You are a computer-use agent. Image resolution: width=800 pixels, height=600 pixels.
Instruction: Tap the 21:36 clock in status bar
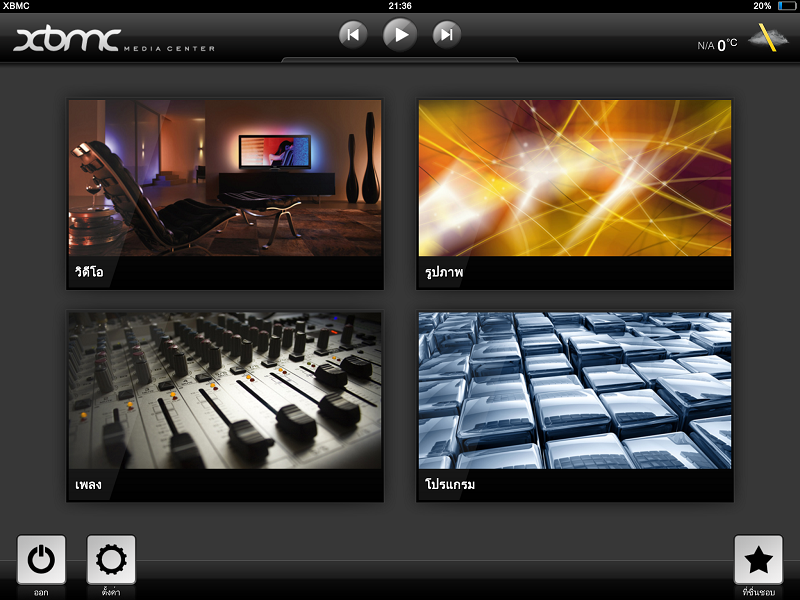pyautogui.click(x=400, y=6)
